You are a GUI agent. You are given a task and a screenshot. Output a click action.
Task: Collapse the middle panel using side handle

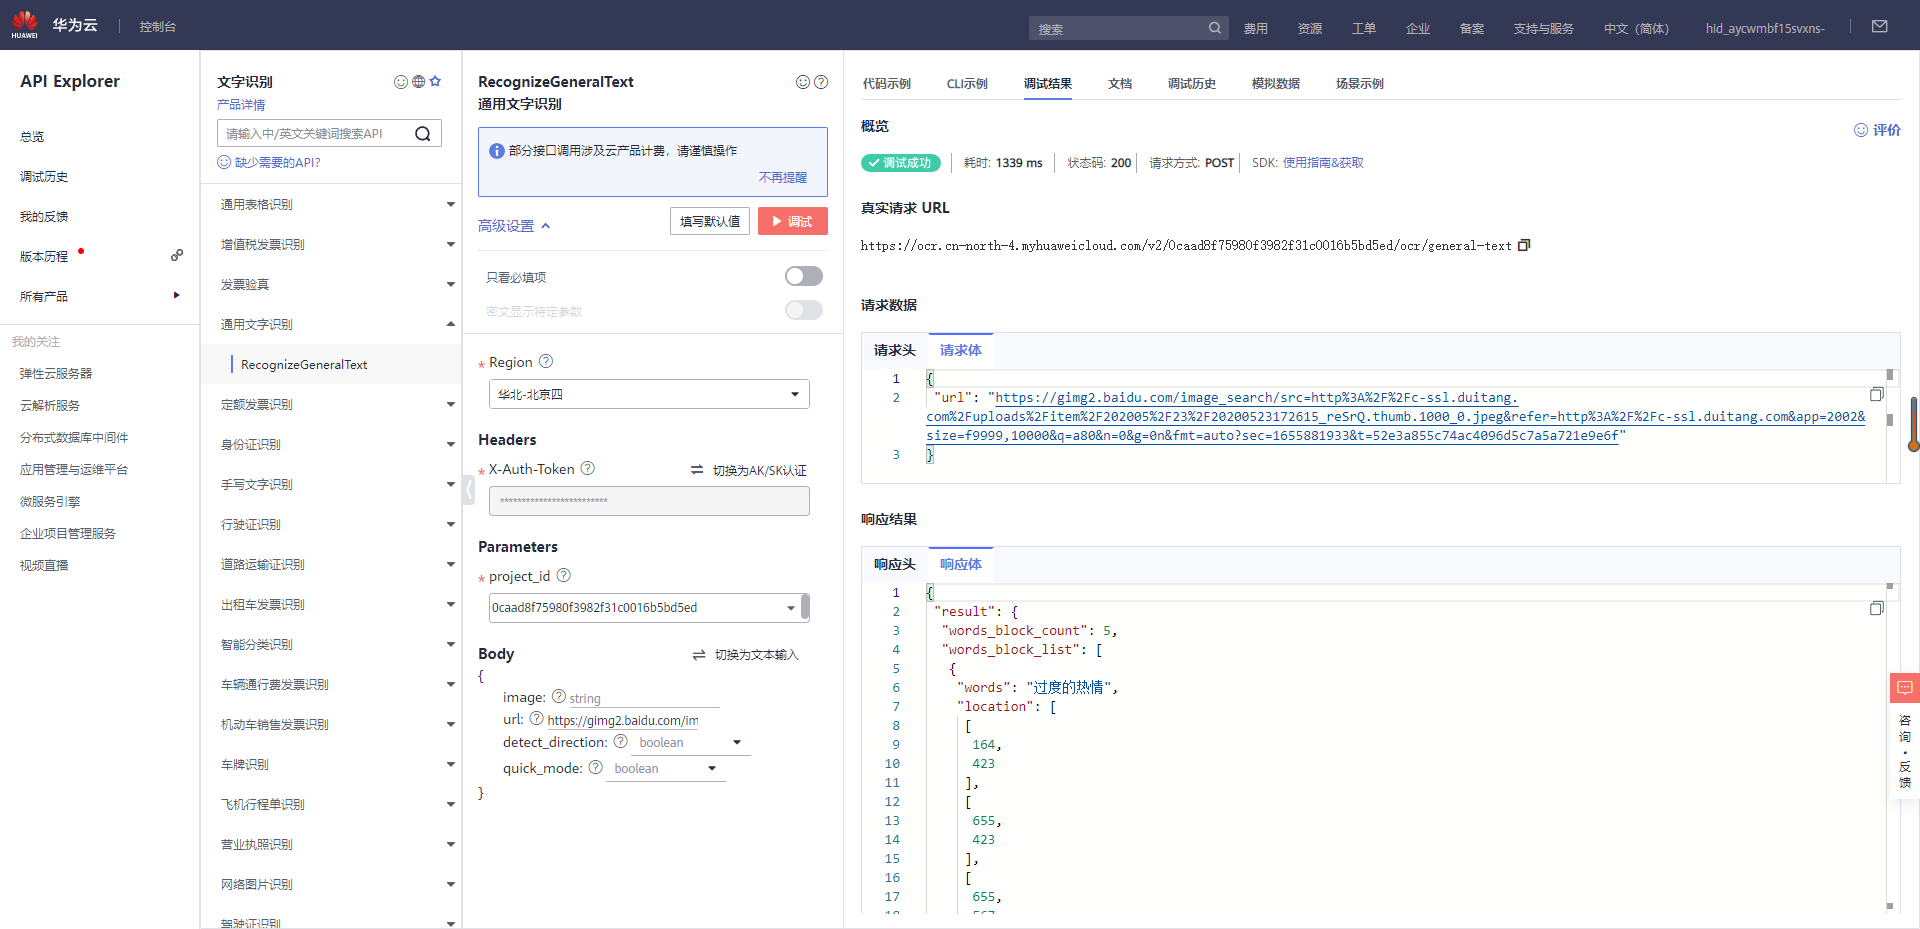coord(468,489)
